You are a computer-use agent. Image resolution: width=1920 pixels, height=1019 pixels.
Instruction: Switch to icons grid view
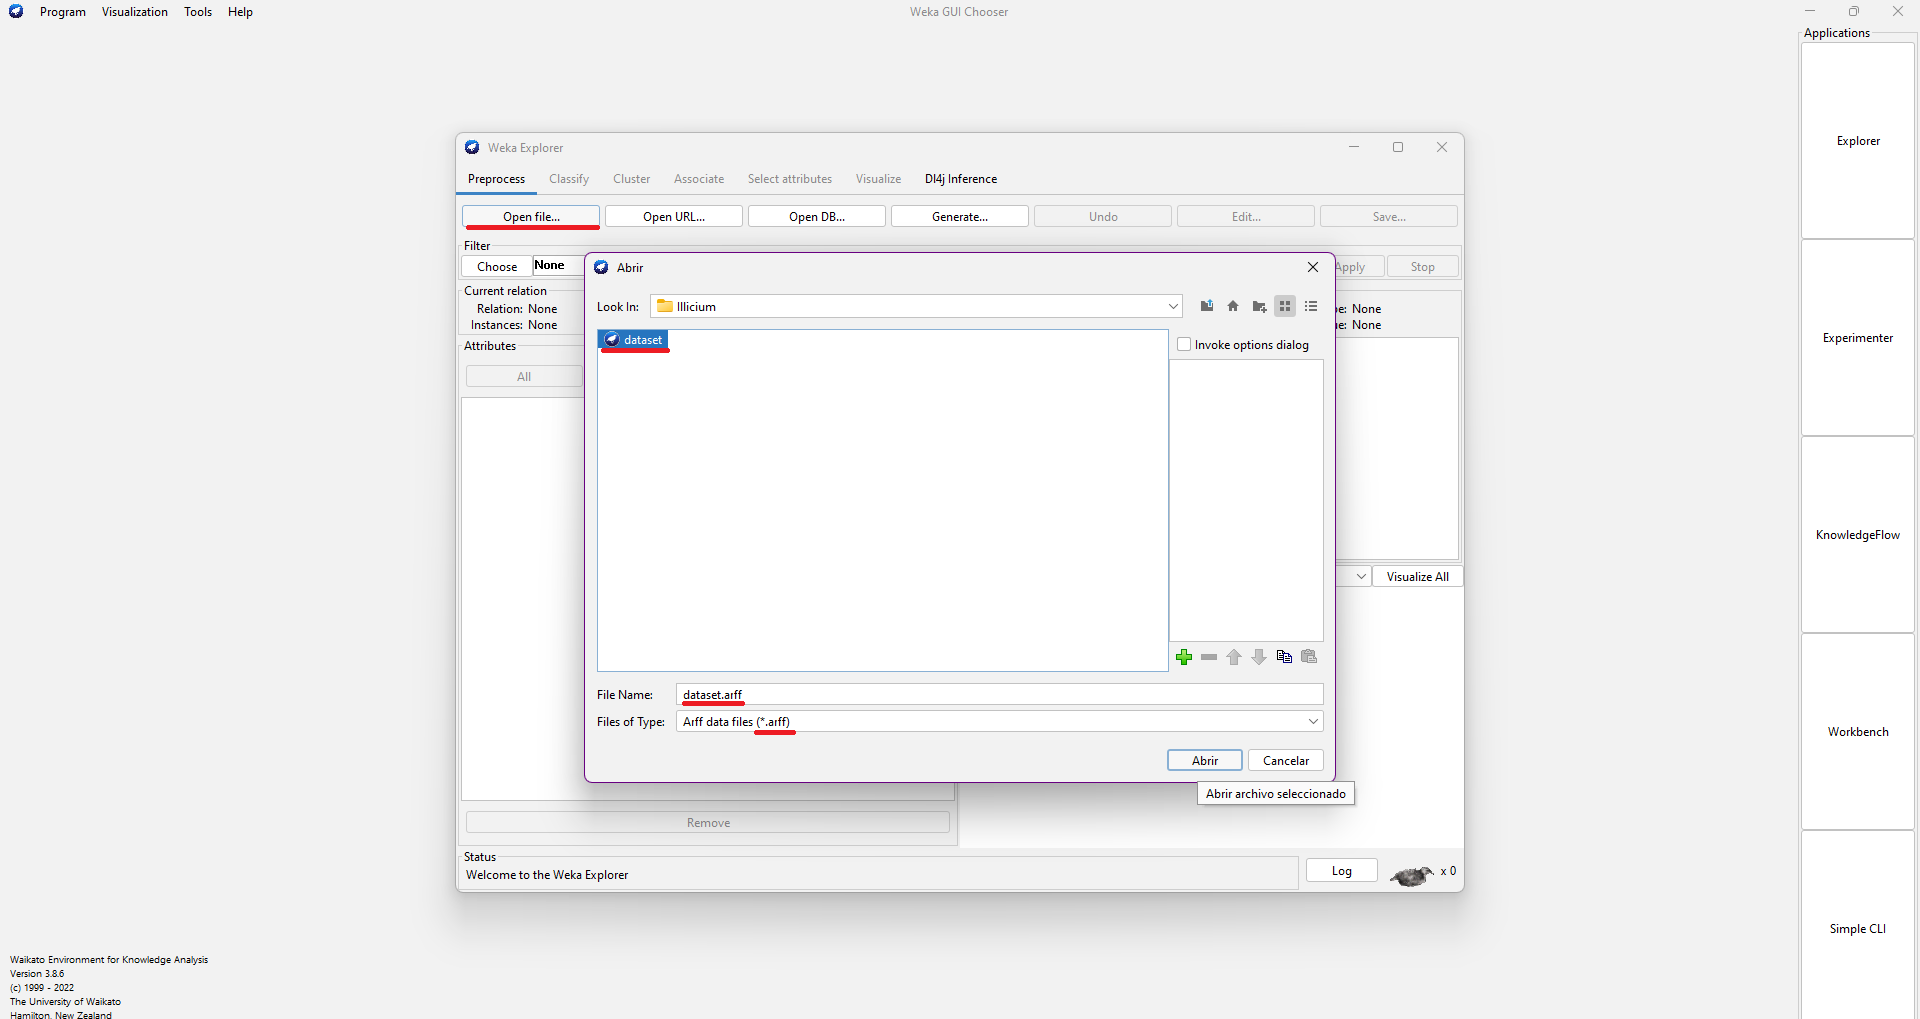point(1285,306)
